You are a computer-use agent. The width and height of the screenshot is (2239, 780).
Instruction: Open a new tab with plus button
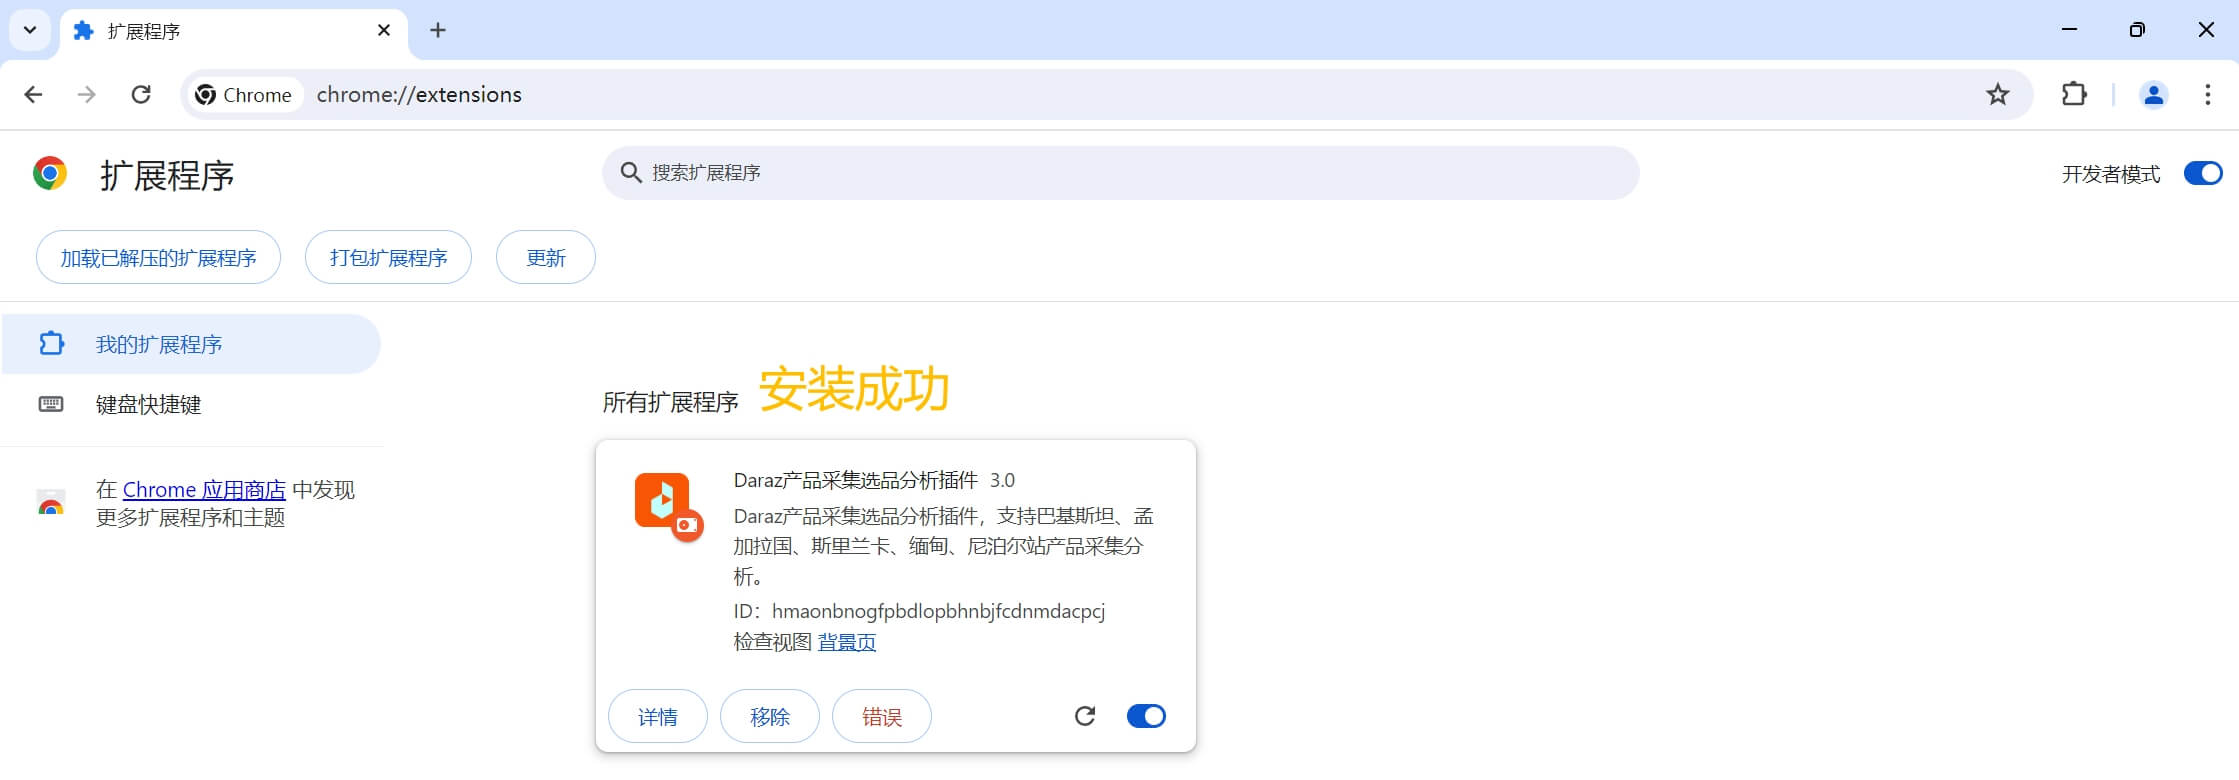tap(437, 30)
